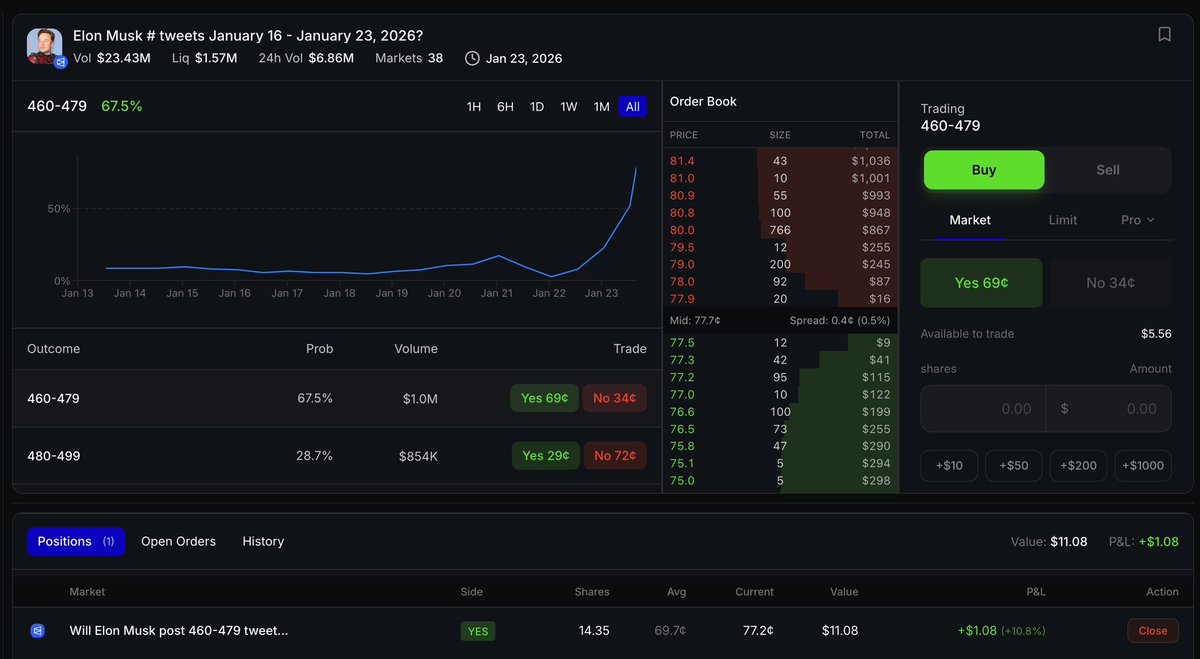Open the Positions tab
The height and width of the screenshot is (659, 1200).
(x=76, y=541)
